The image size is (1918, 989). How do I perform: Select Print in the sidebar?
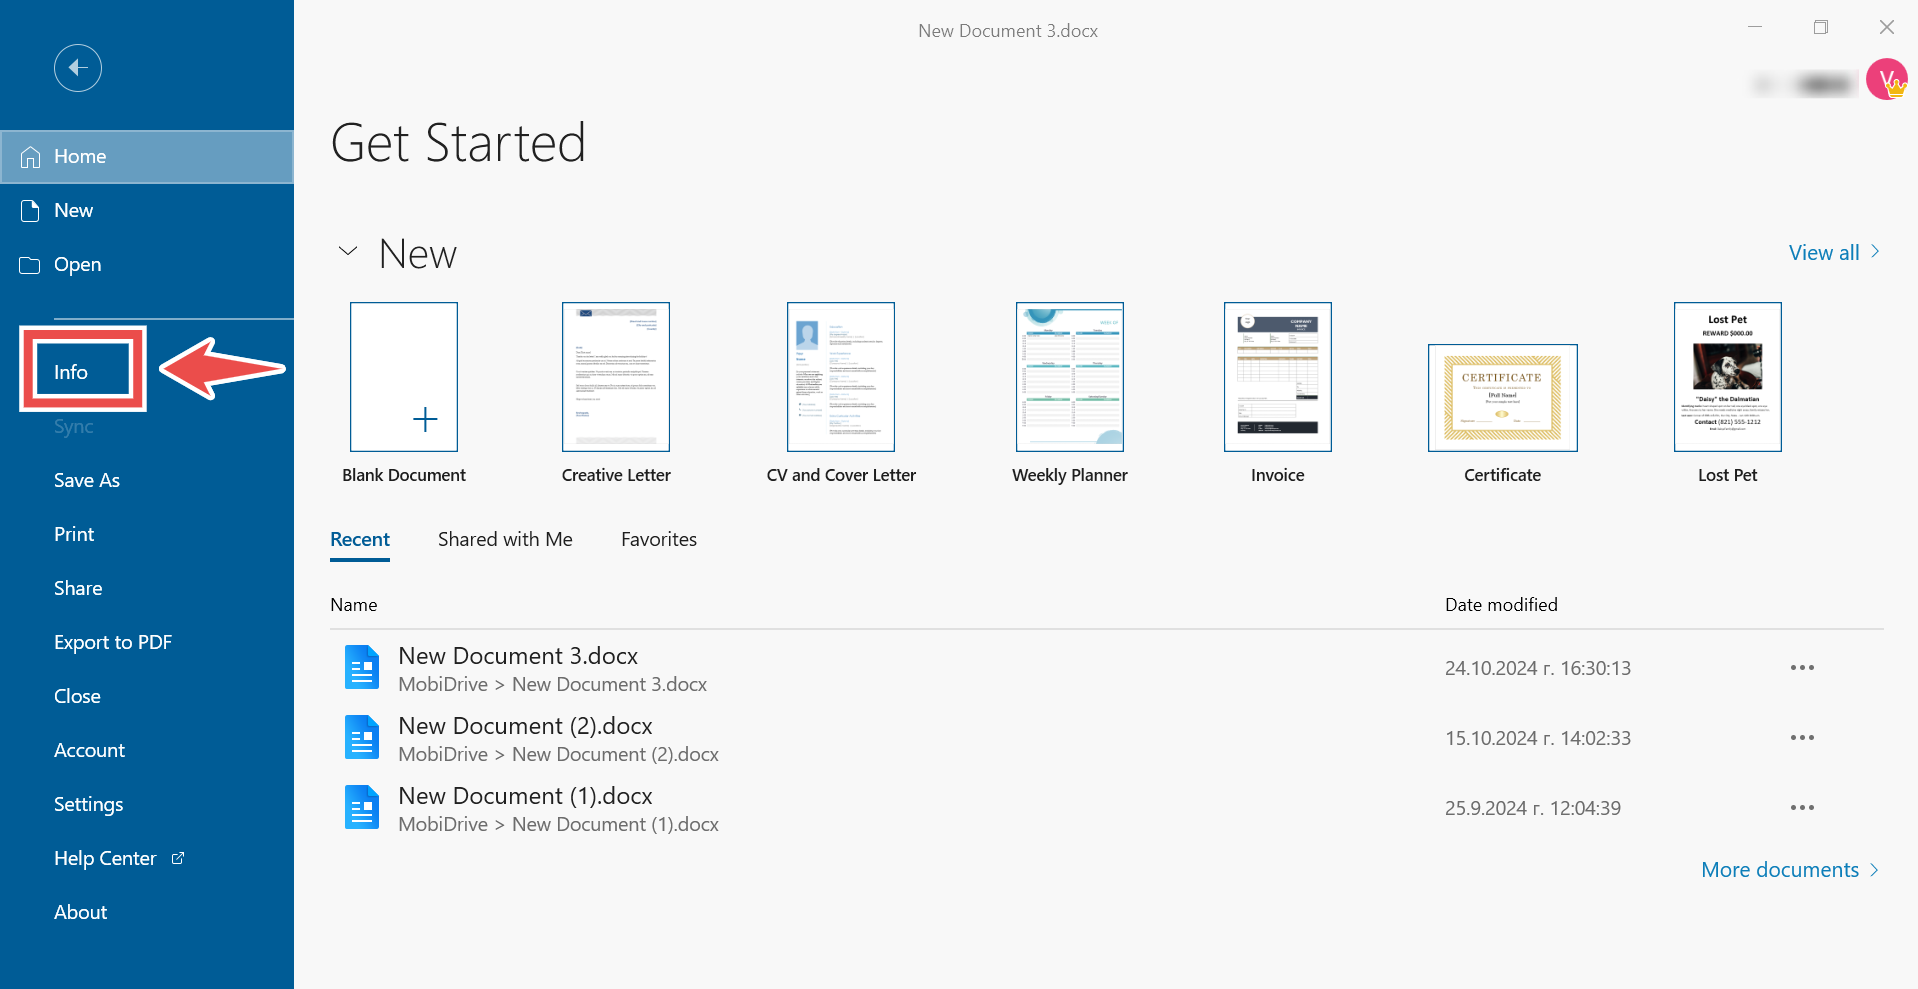(74, 534)
